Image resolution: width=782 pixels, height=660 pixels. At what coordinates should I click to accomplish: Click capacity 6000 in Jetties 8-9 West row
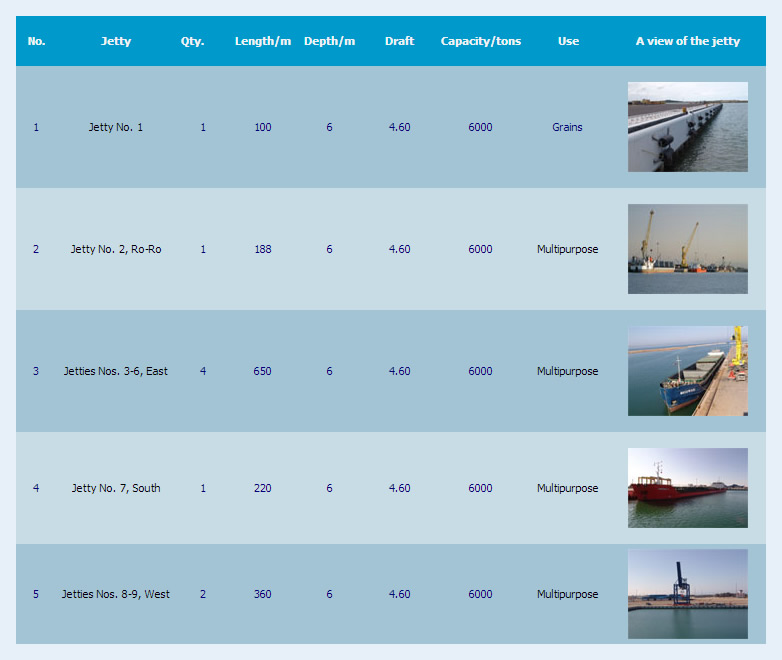pos(480,594)
